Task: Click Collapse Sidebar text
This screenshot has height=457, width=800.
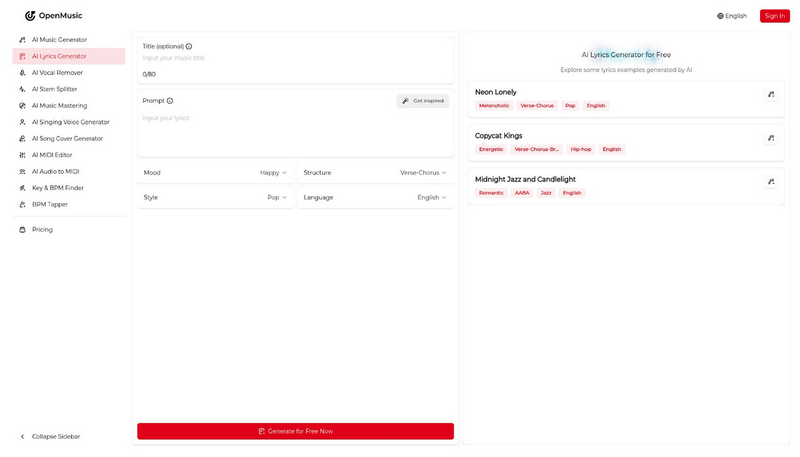Action: [56, 437]
